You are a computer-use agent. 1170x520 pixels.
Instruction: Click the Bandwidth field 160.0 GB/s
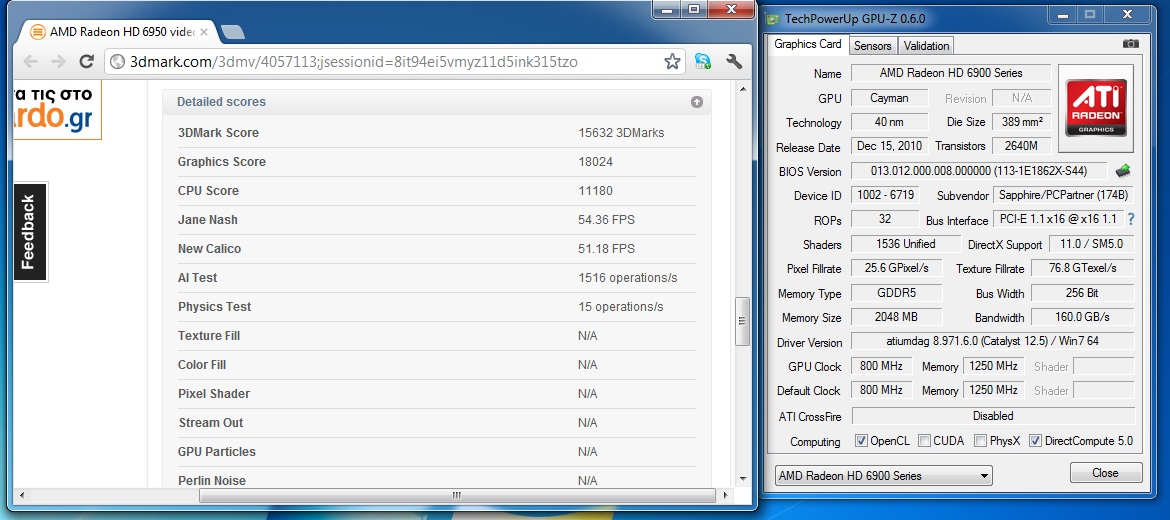1083,317
